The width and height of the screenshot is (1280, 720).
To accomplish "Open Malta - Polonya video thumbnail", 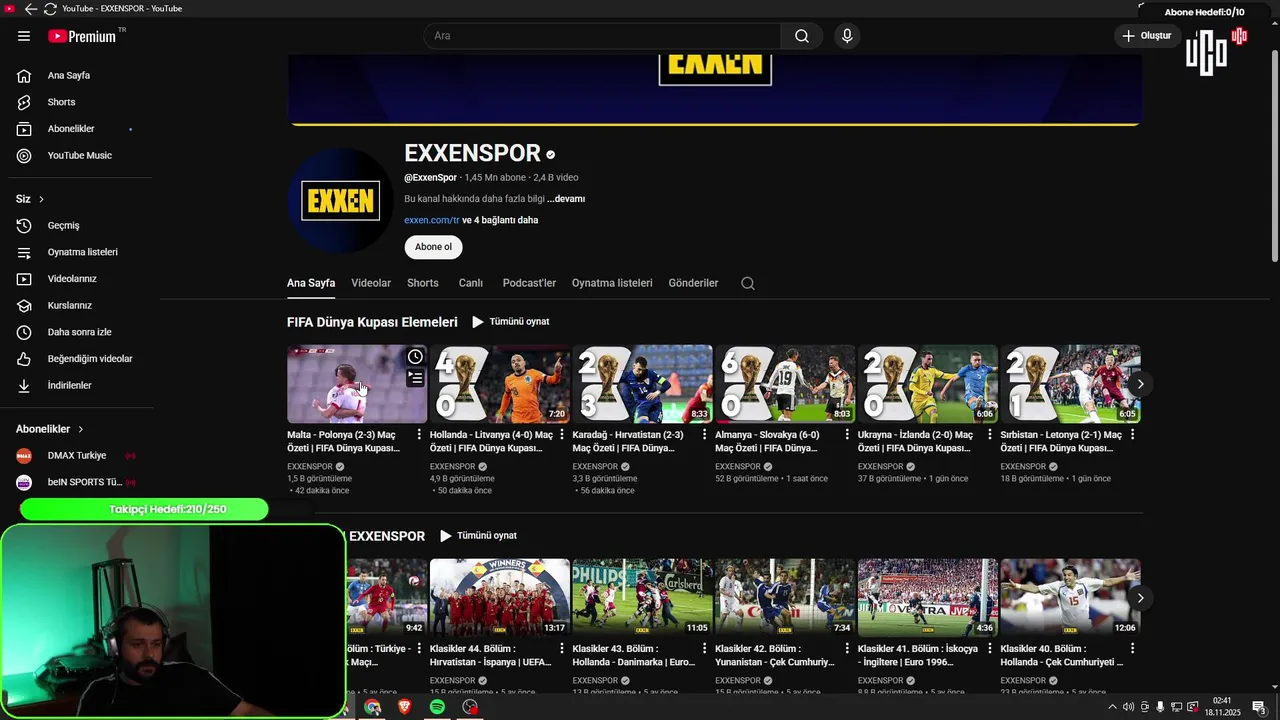I will click(357, 384).
